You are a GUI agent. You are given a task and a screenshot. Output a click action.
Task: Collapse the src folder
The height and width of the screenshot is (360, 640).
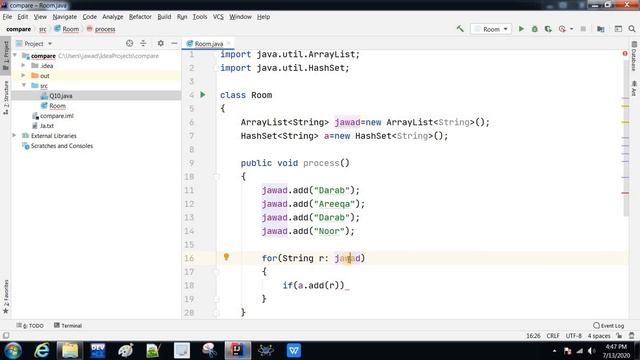pyautogui.click(x=24, y=85)
